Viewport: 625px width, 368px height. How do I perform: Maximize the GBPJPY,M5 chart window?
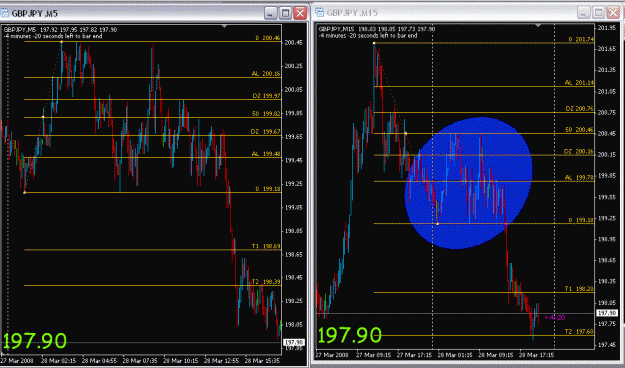click(x=285, y=13)
